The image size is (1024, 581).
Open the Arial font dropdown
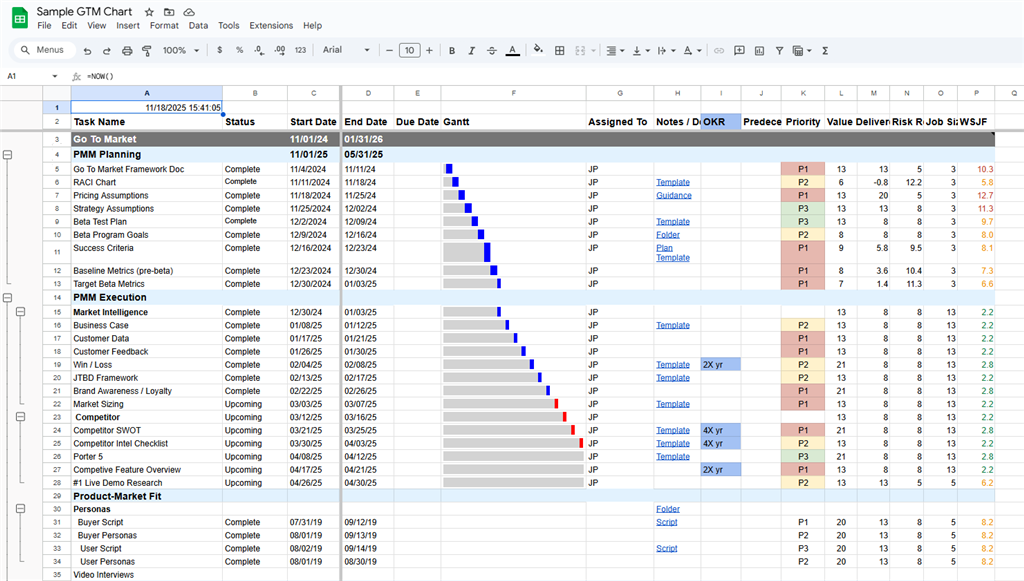pyautogui.click(x=346, y=50)
